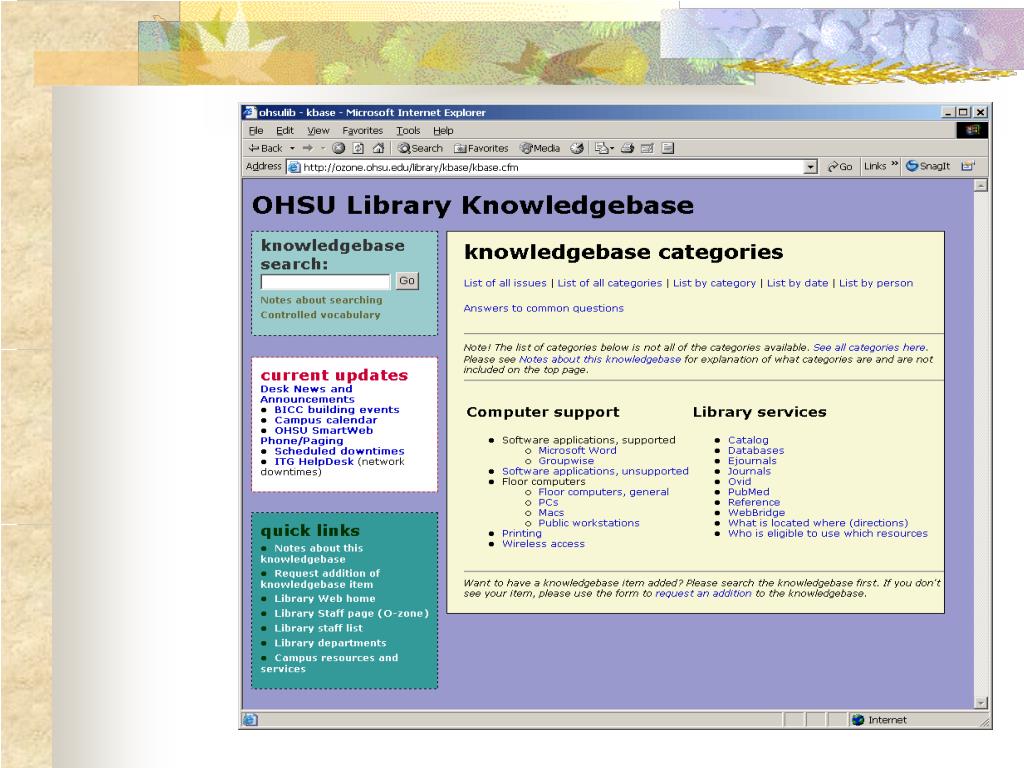Open Scheduled downtimes link
This screenshot has height=768, width=1024.
339,451
